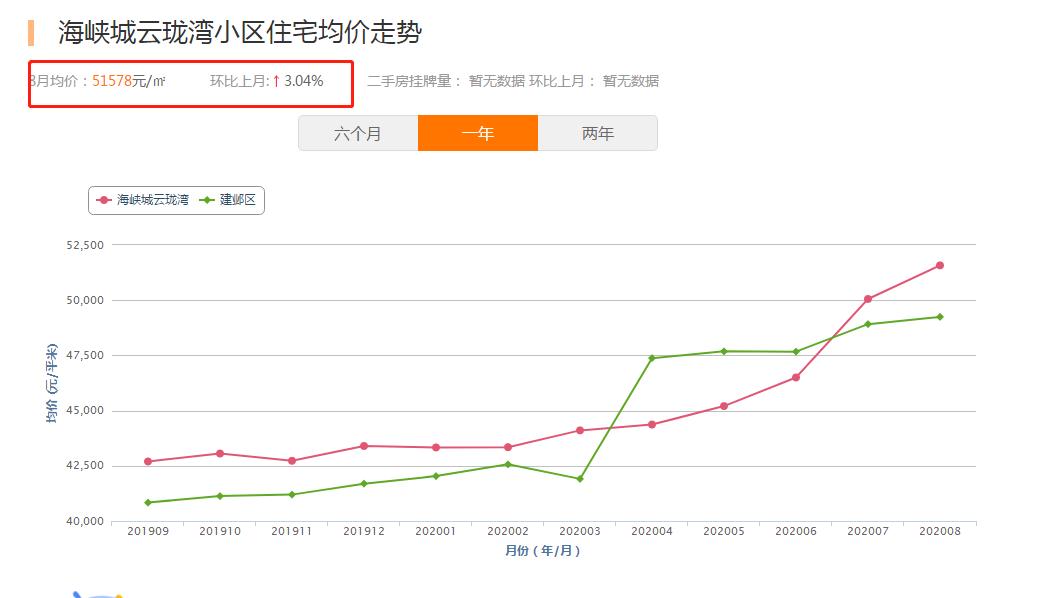
Task: Click red data point at 202004
Action: (652, 424)
